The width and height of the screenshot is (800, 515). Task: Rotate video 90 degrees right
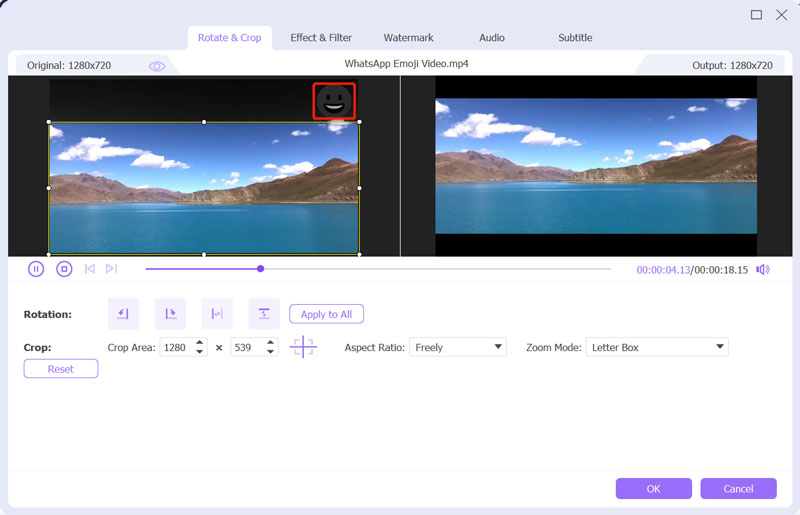coord(170,313)
